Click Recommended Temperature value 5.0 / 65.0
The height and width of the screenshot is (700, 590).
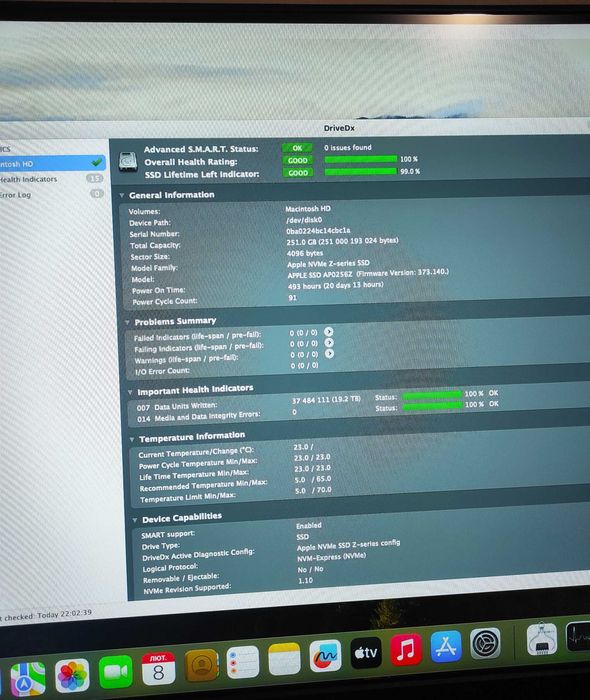point(312,479)
